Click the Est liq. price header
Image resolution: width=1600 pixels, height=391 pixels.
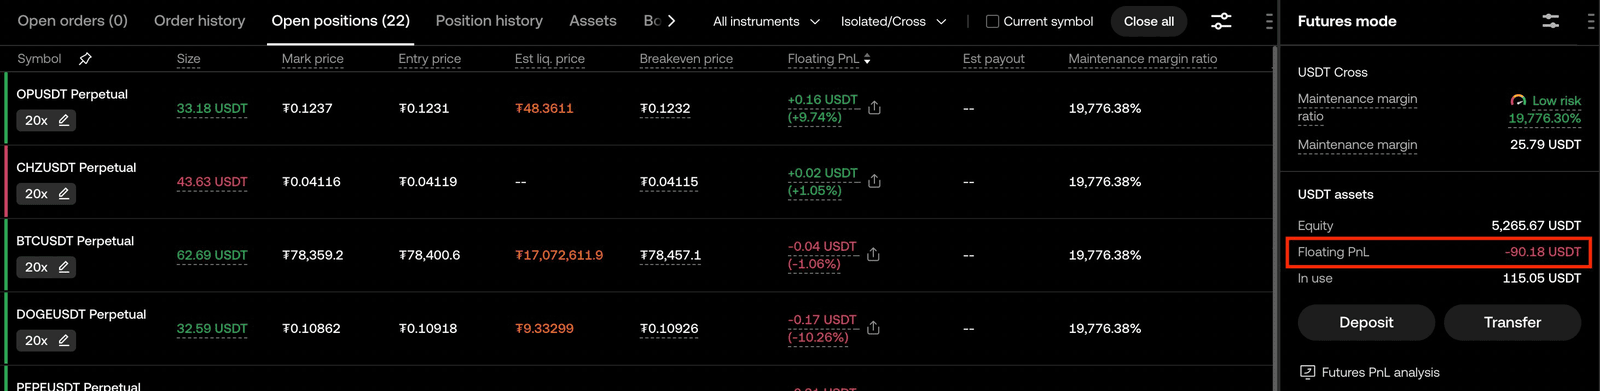point(549,59)
